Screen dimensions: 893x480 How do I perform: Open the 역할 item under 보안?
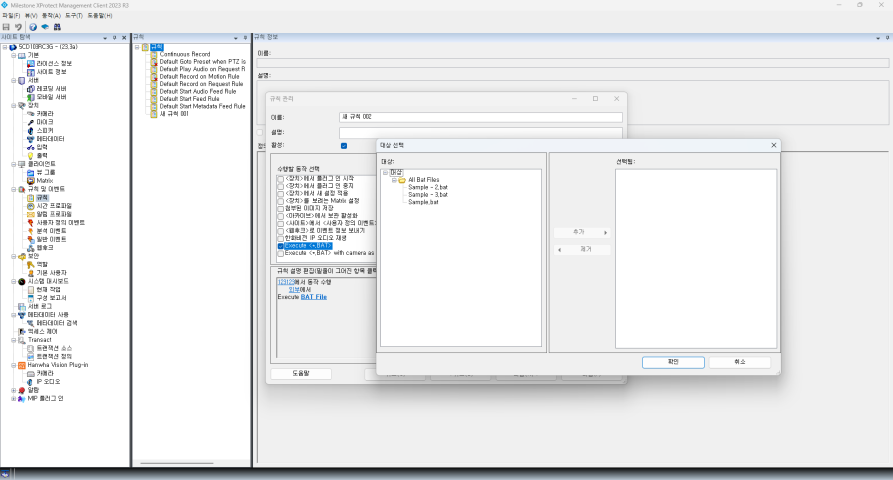(x=42, y=264)
